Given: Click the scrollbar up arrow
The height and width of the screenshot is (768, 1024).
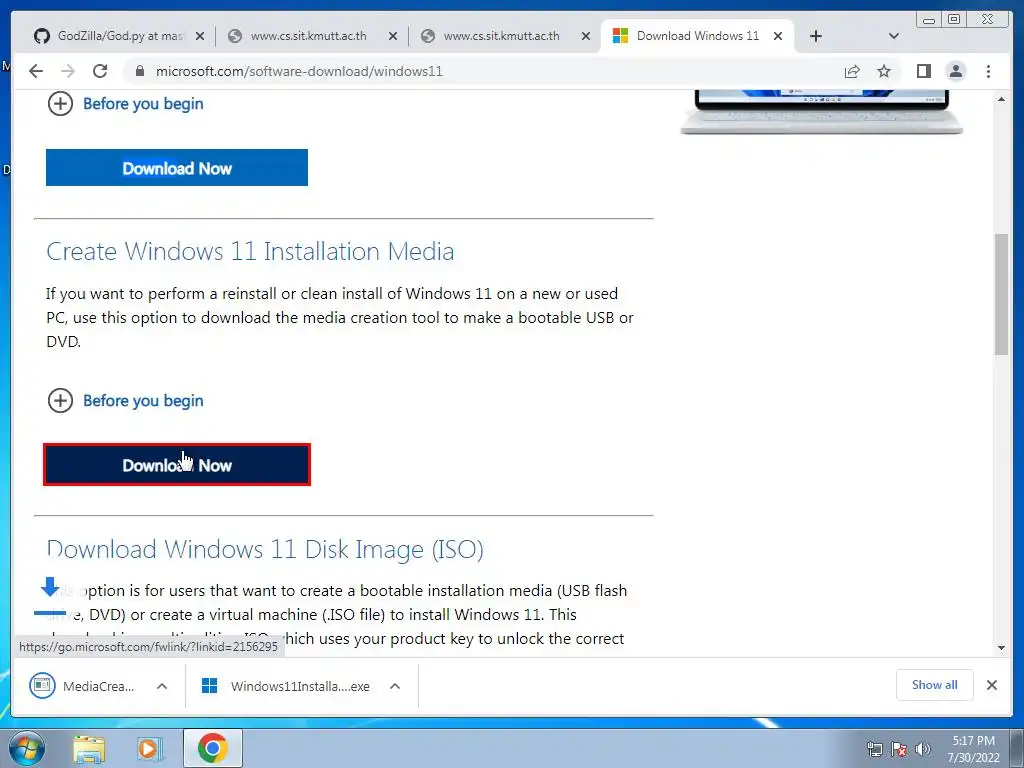Looking at the screenshot, I should (x=1001, y=99).
